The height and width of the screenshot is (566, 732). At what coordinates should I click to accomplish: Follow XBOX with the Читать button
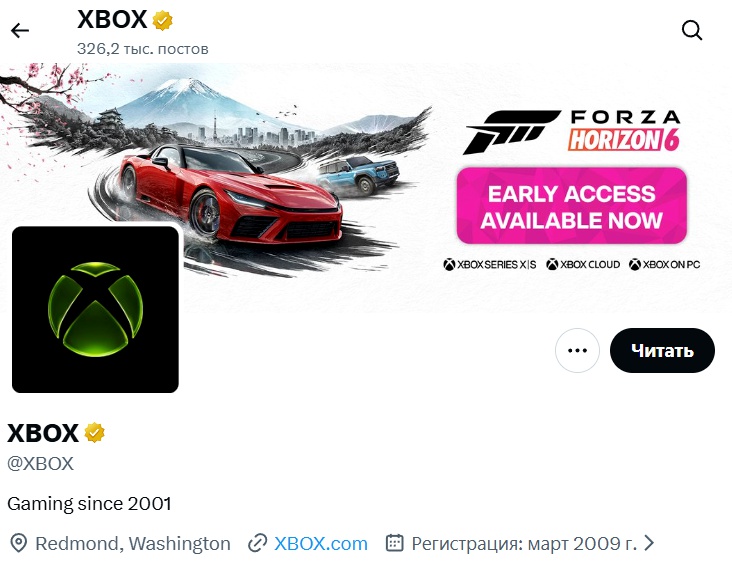[662, 350]
